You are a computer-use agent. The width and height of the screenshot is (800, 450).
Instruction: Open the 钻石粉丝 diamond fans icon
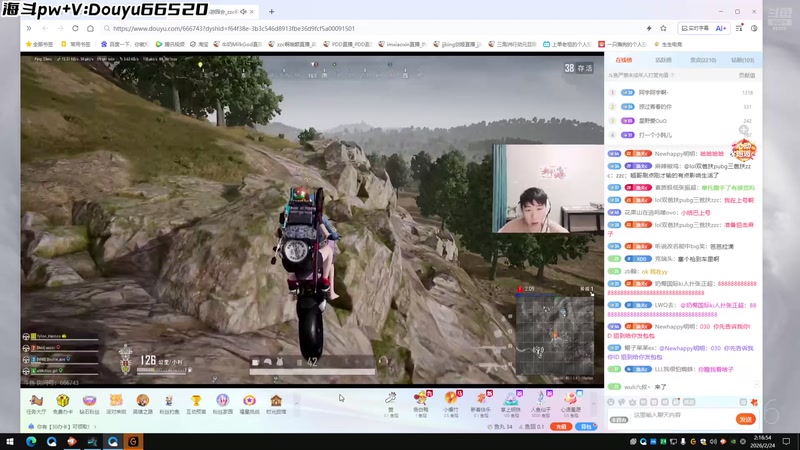(x=89, y=403)
